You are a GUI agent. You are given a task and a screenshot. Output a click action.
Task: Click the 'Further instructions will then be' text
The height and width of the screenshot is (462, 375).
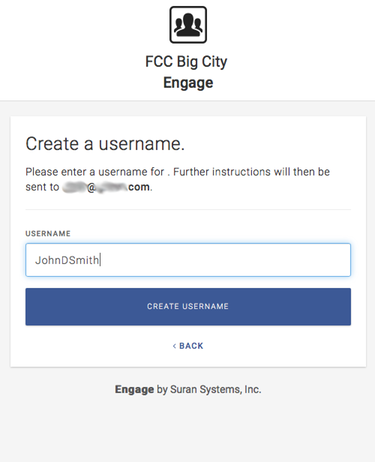(x=251, y=172)
